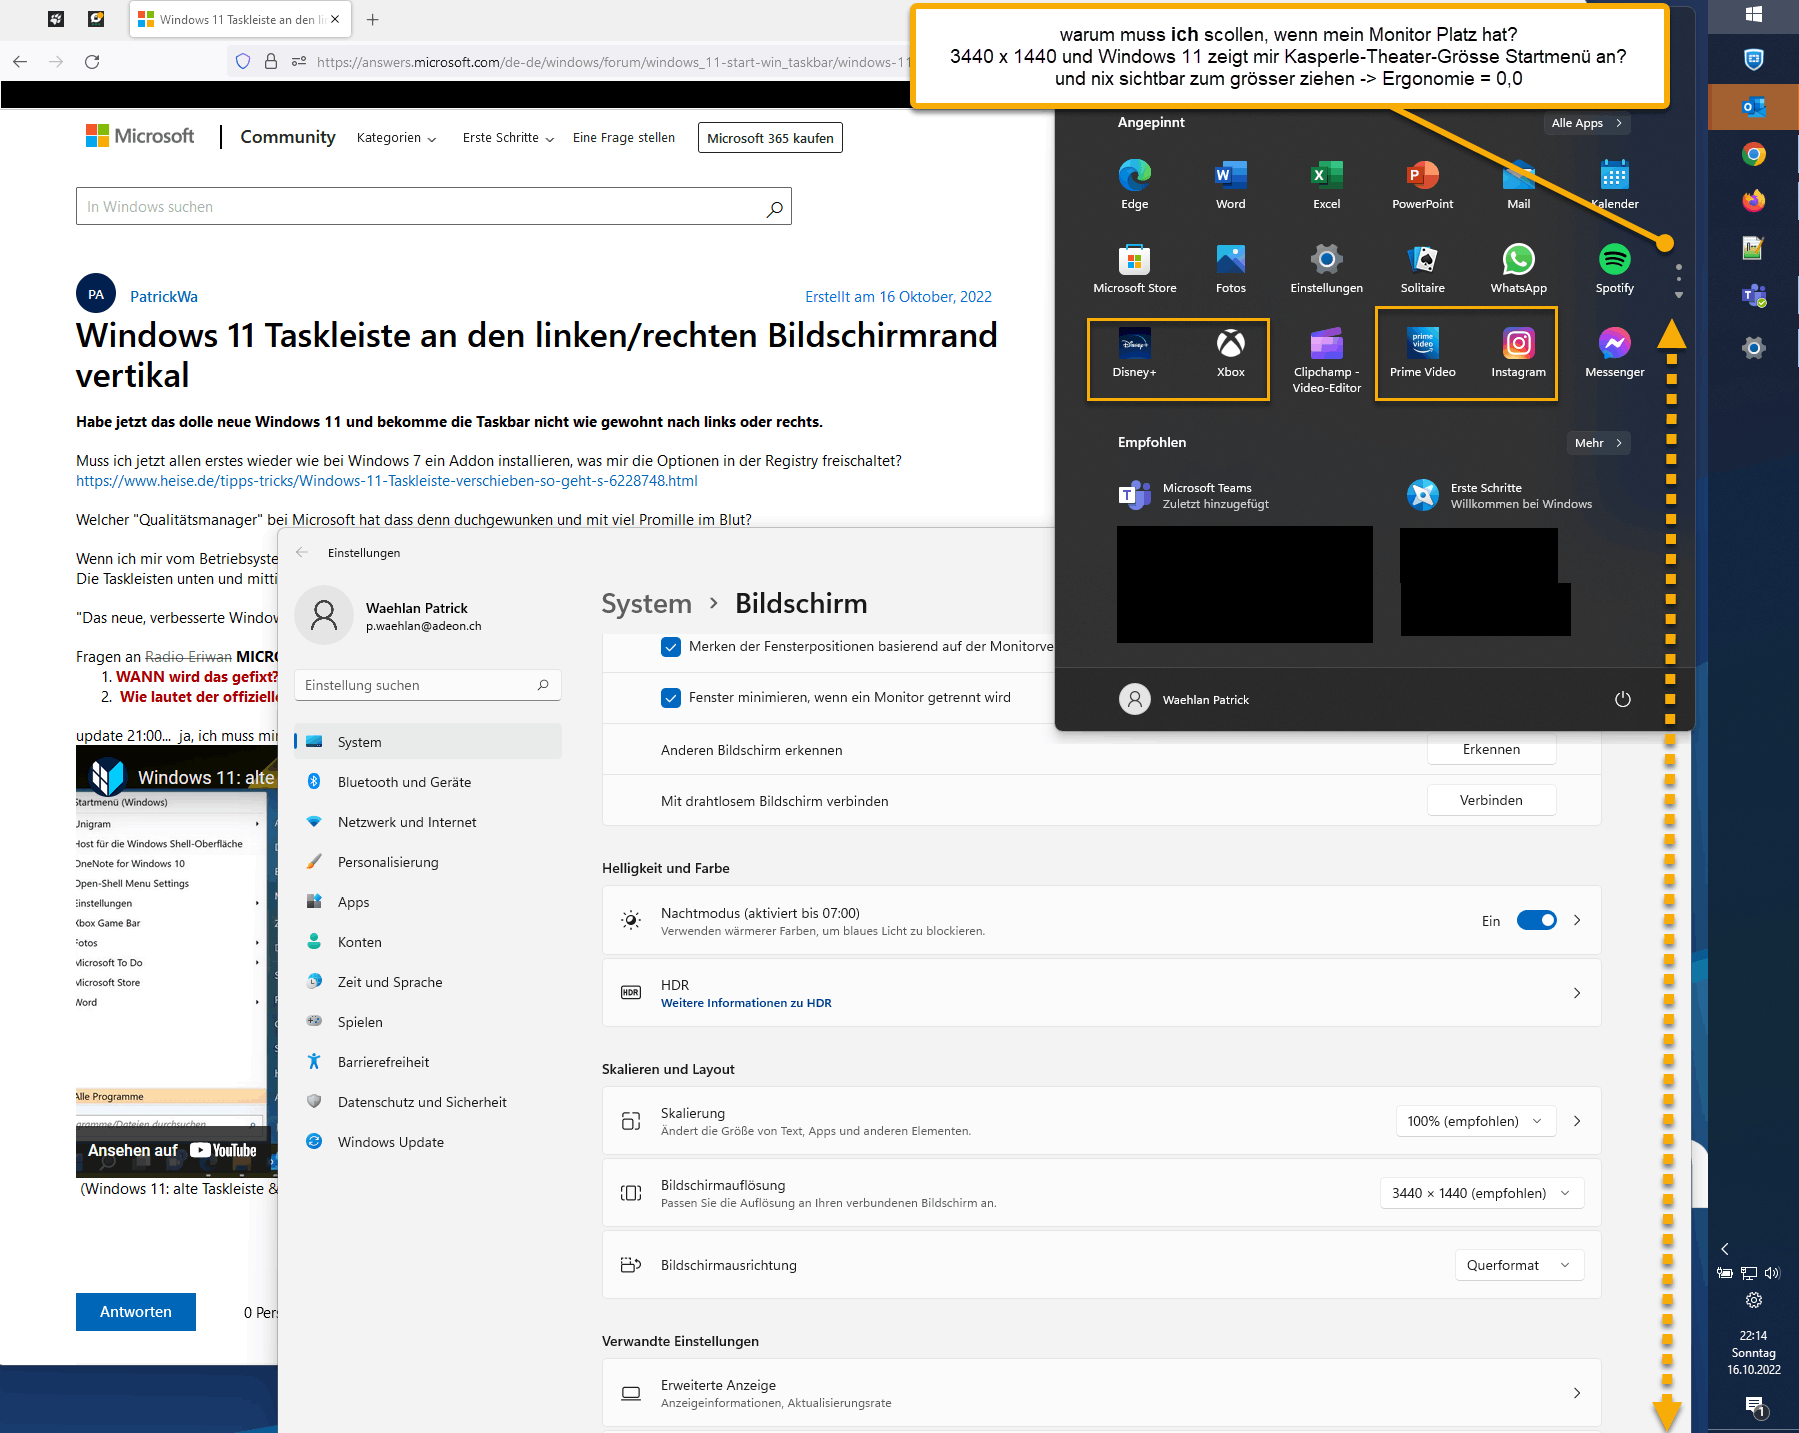Open Firefox from the vertical taskbar
This screenshot has height=1433, width=1799.
(x=1753, y=201)
